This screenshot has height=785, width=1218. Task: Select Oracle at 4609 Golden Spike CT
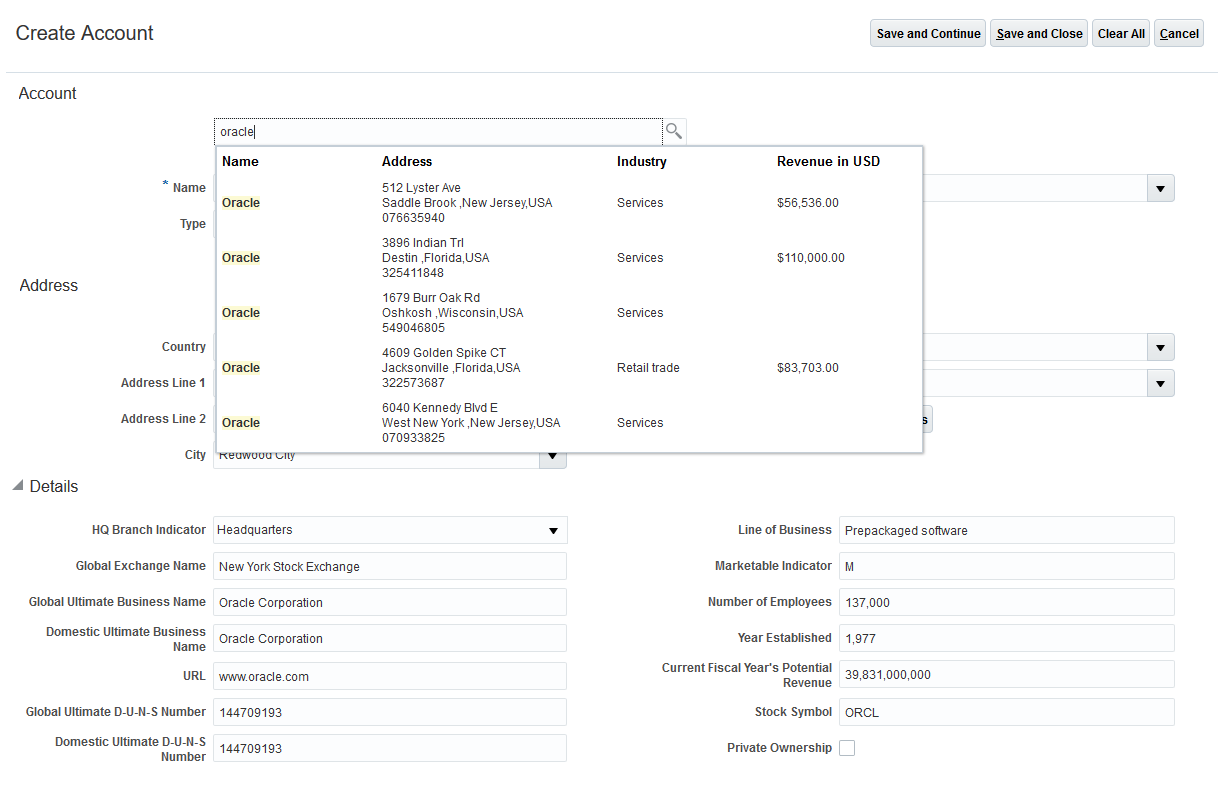pos(569,368)
